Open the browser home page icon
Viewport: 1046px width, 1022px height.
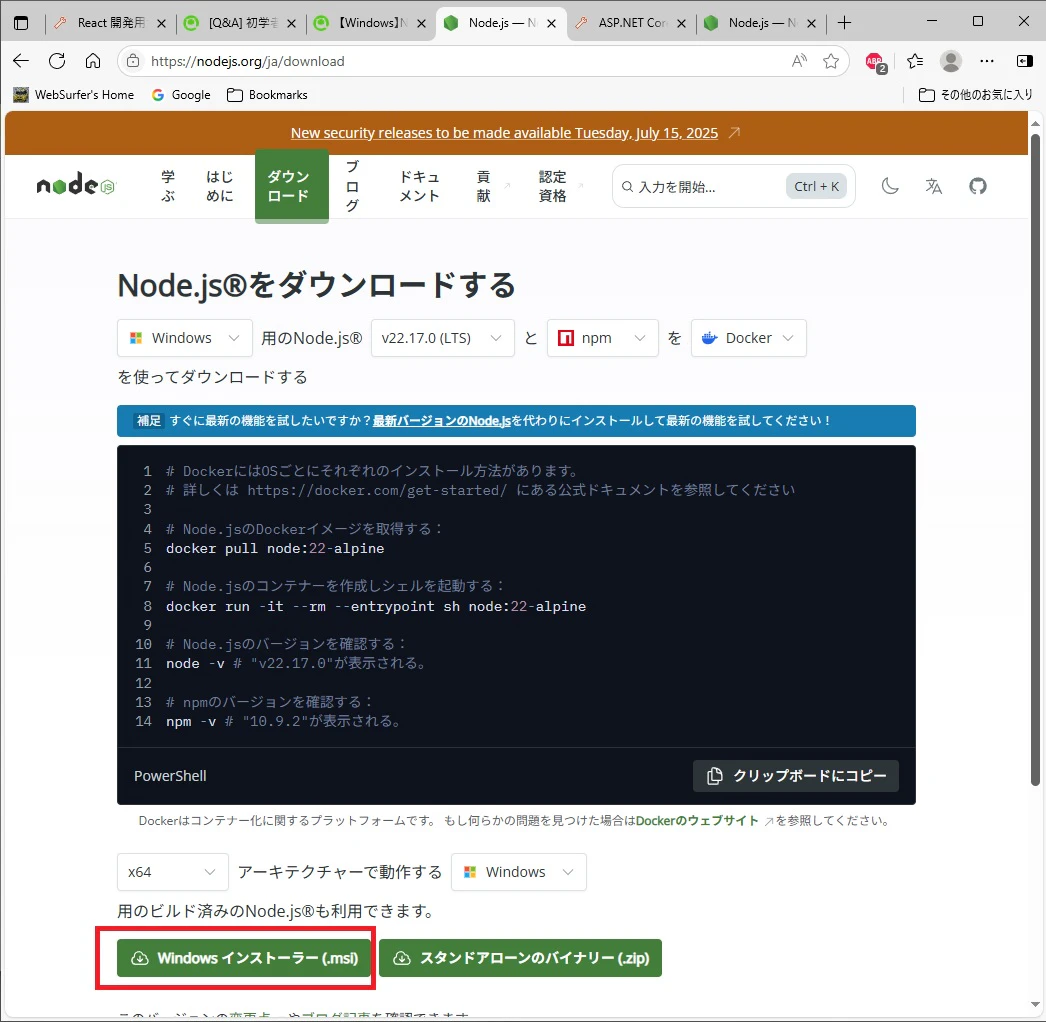94,60
